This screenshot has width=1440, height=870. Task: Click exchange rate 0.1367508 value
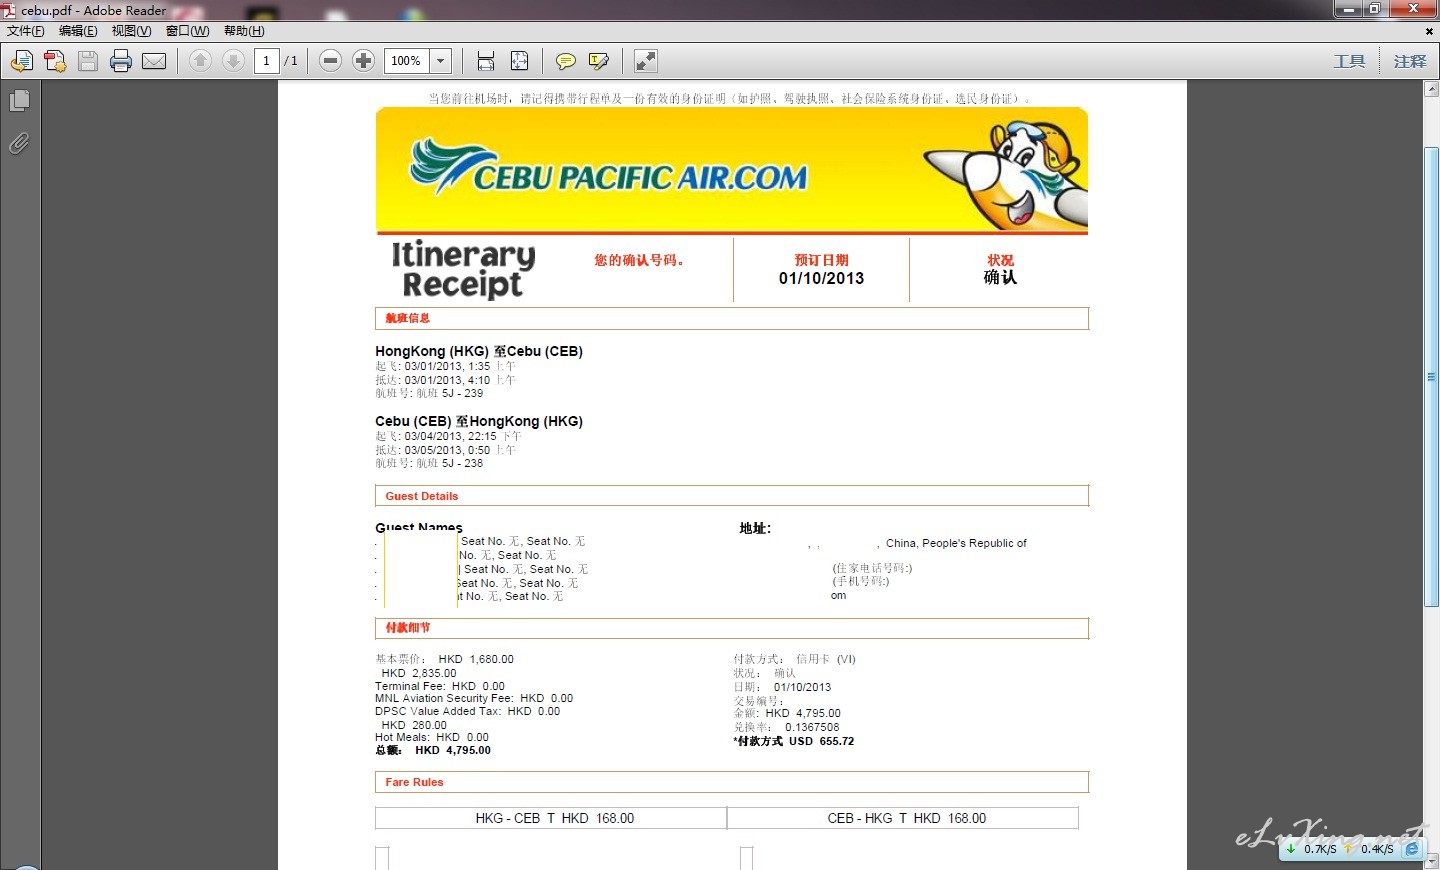coord(812,727)
